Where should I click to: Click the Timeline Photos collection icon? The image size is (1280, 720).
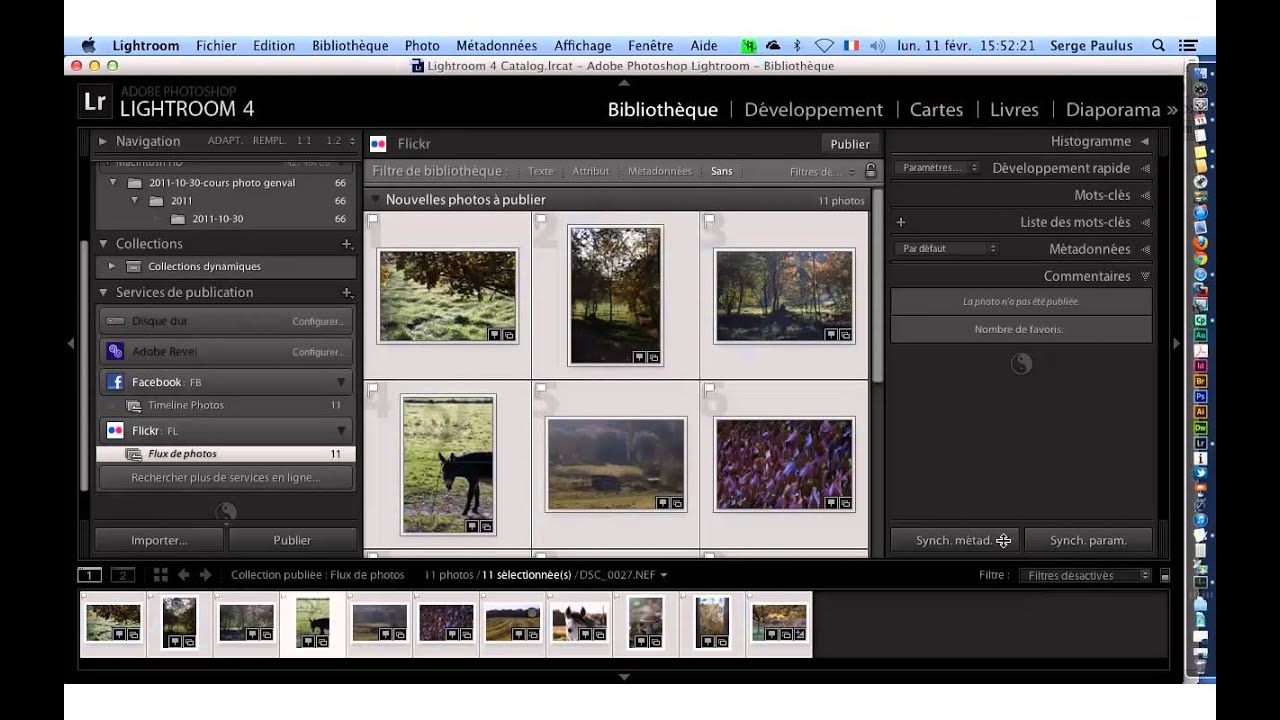tap(133, 405)
